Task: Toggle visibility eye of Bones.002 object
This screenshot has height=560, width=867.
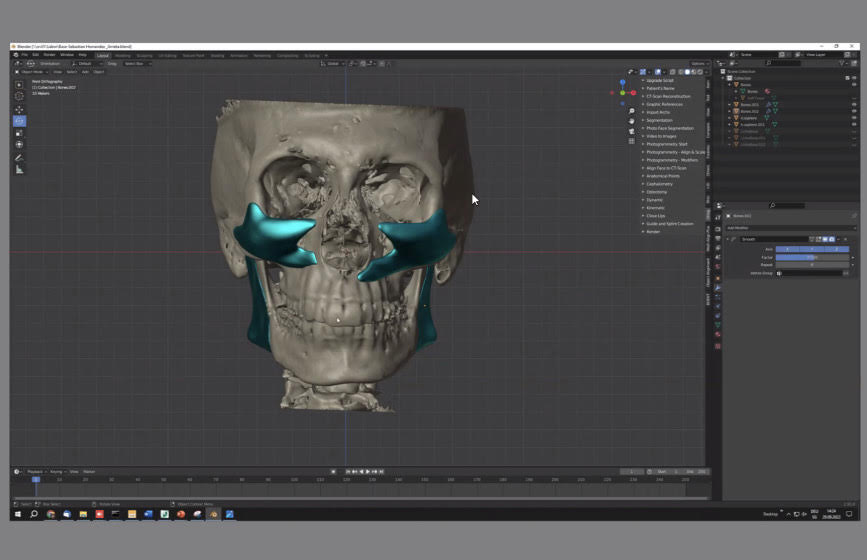Action: pos(854,111)
